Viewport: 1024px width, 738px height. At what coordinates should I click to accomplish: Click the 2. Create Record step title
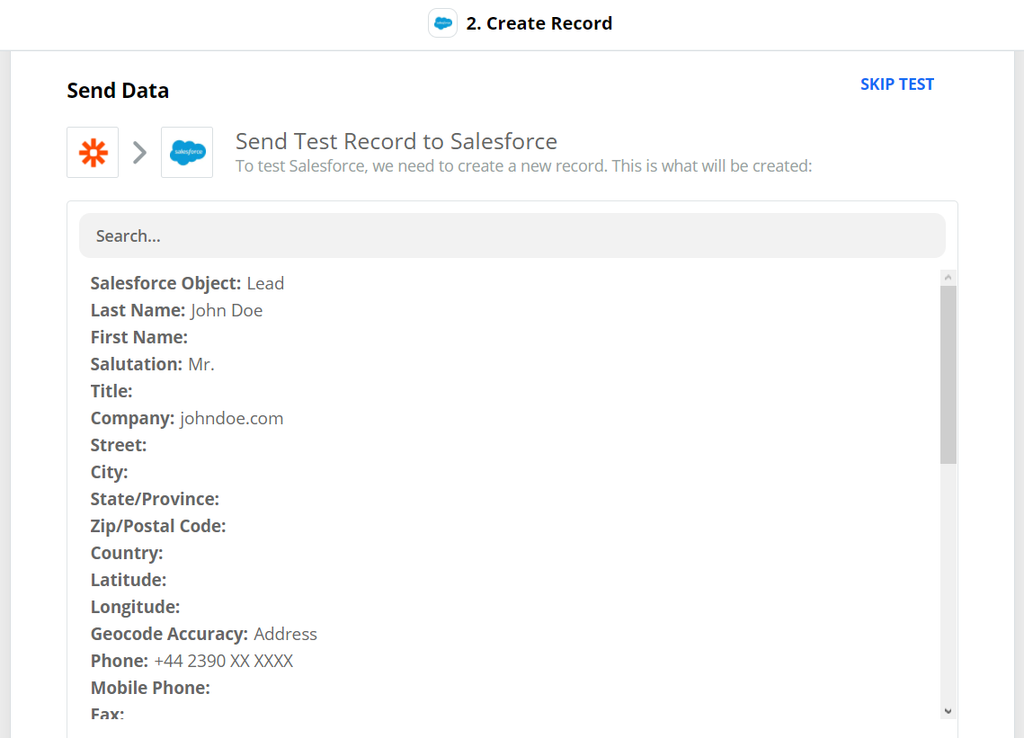point(540,23)
